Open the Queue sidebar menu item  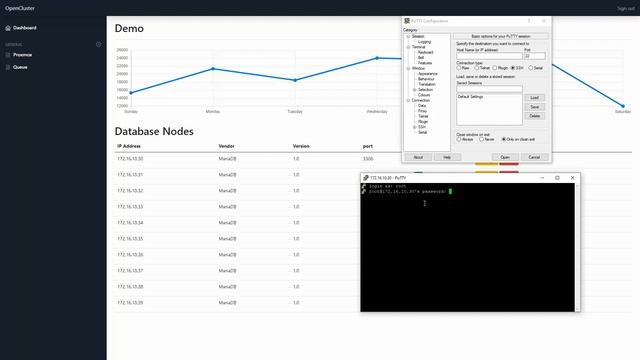click(x=20, y=67)
